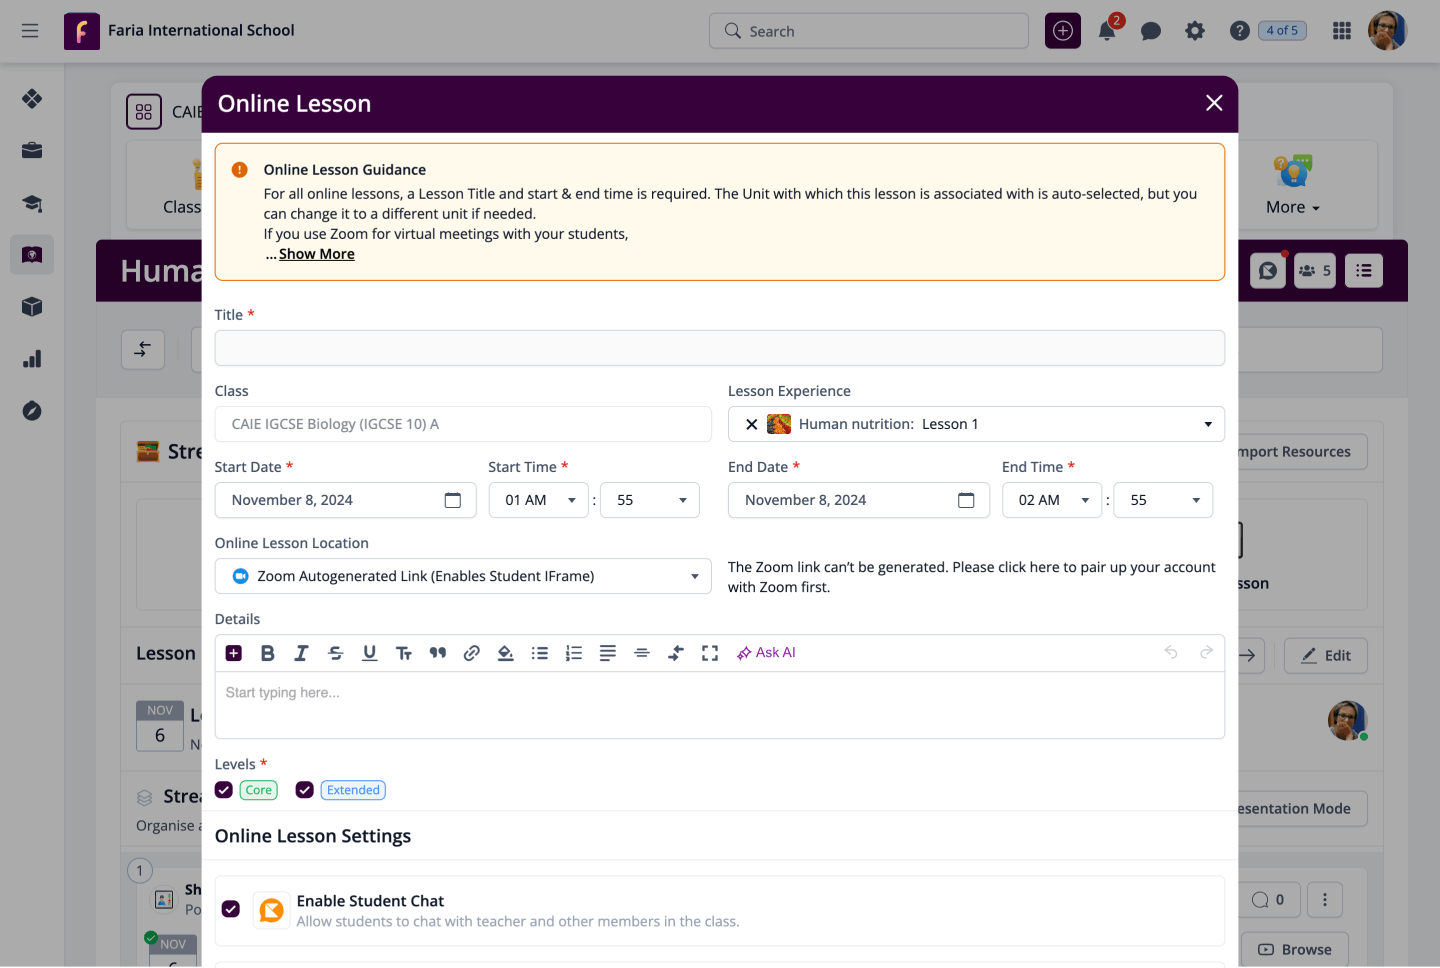Expand the Online Lesson Location dropdown
Image resolution: width=1440 pixels, height=968 pixels.
pyautogui.click(x=694, y=576)
